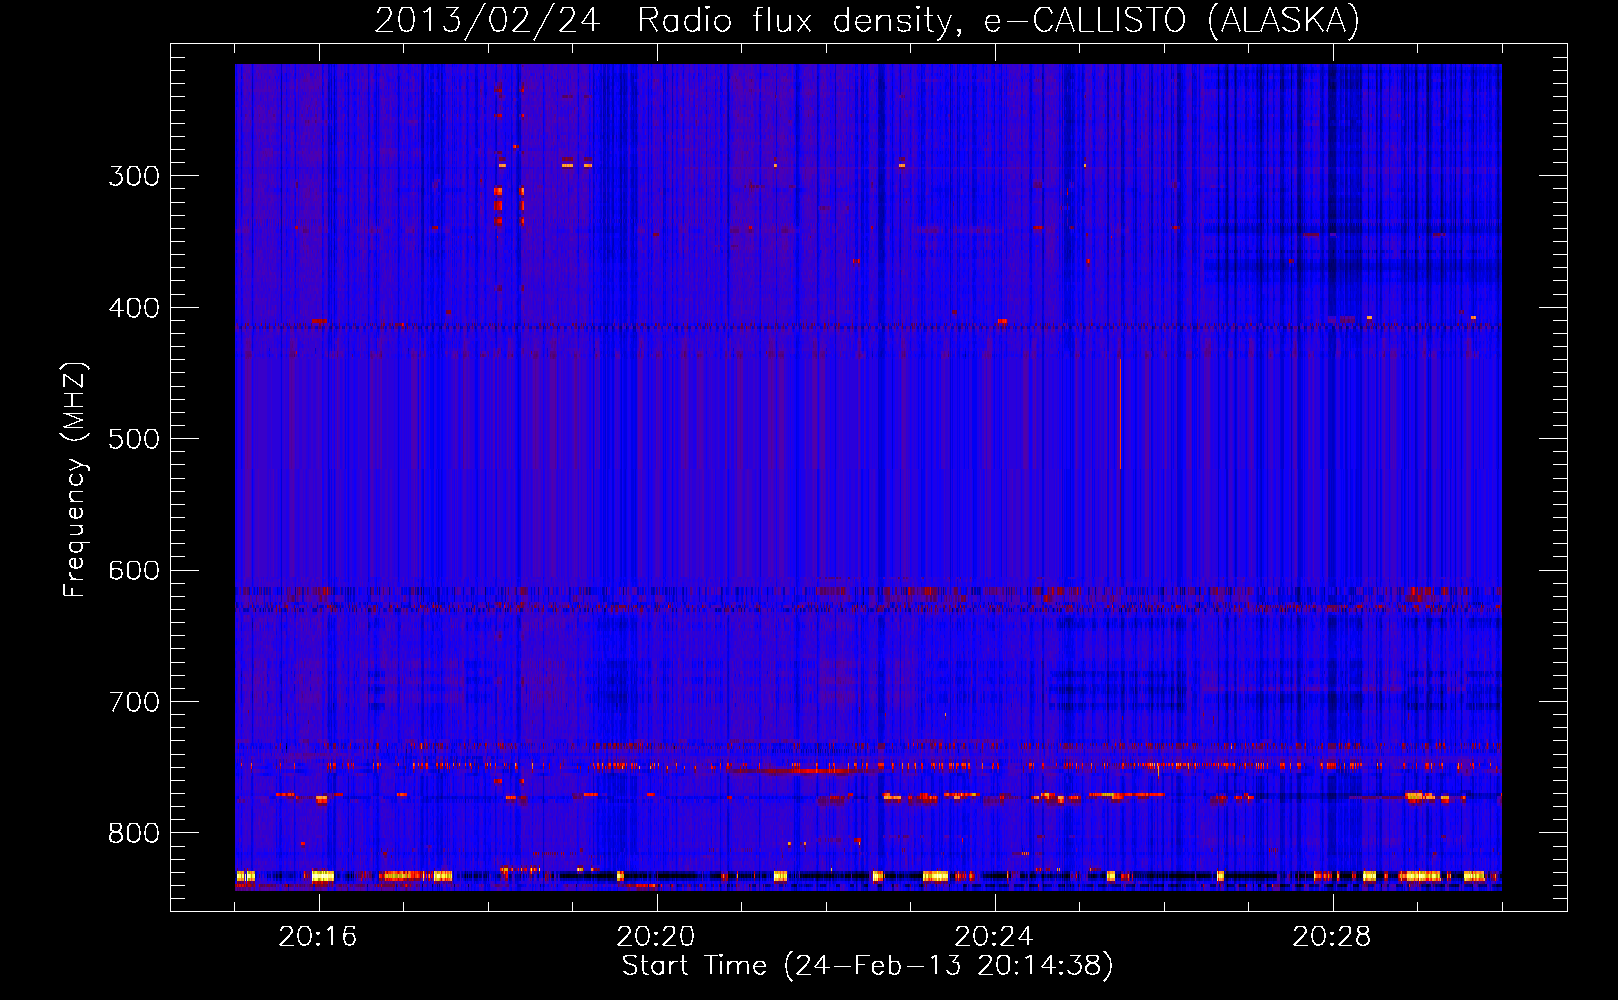
Task: Click the 20:16 time tick label
Action: (x=318, y=937)
